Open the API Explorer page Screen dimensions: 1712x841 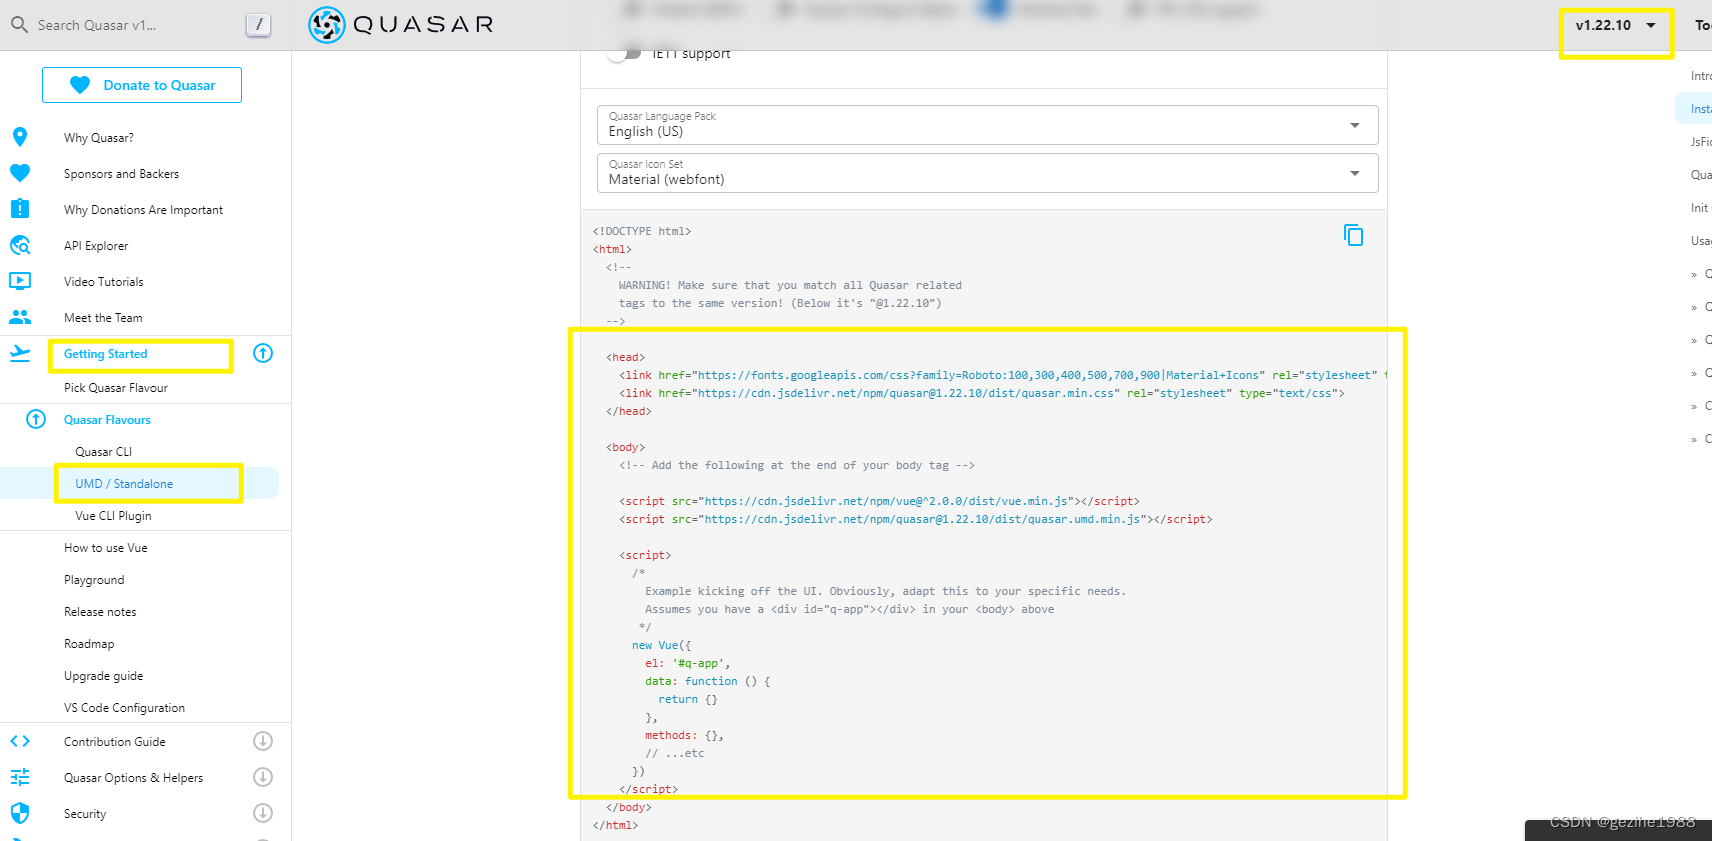(96, 246)
